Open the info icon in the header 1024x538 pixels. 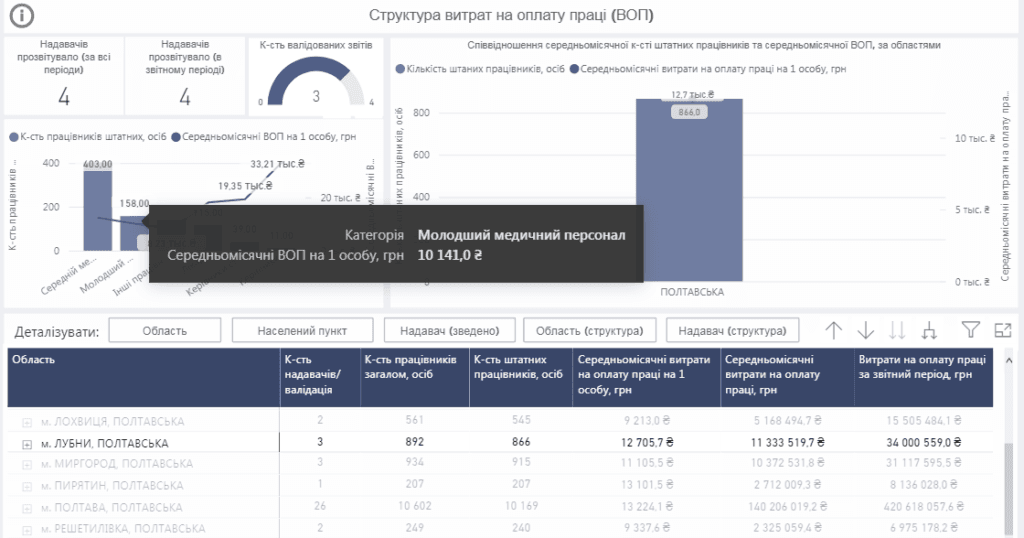pos(22,16)
